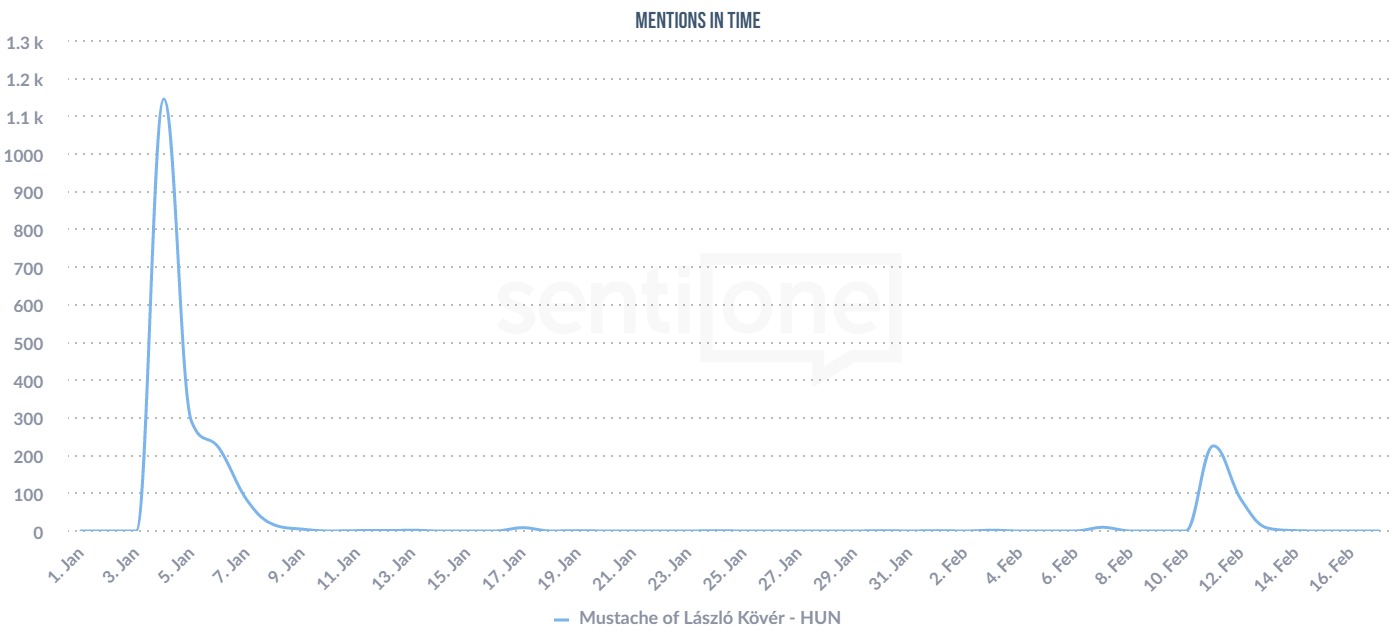Click the small bump at 17 Jan

[x=522, y=527]
